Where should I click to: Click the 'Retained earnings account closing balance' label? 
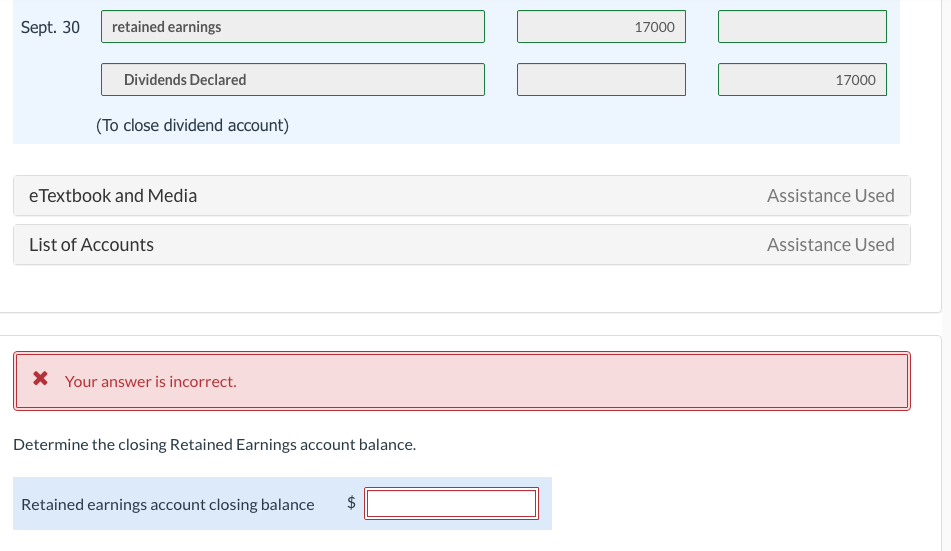click(x=167, y=505)
